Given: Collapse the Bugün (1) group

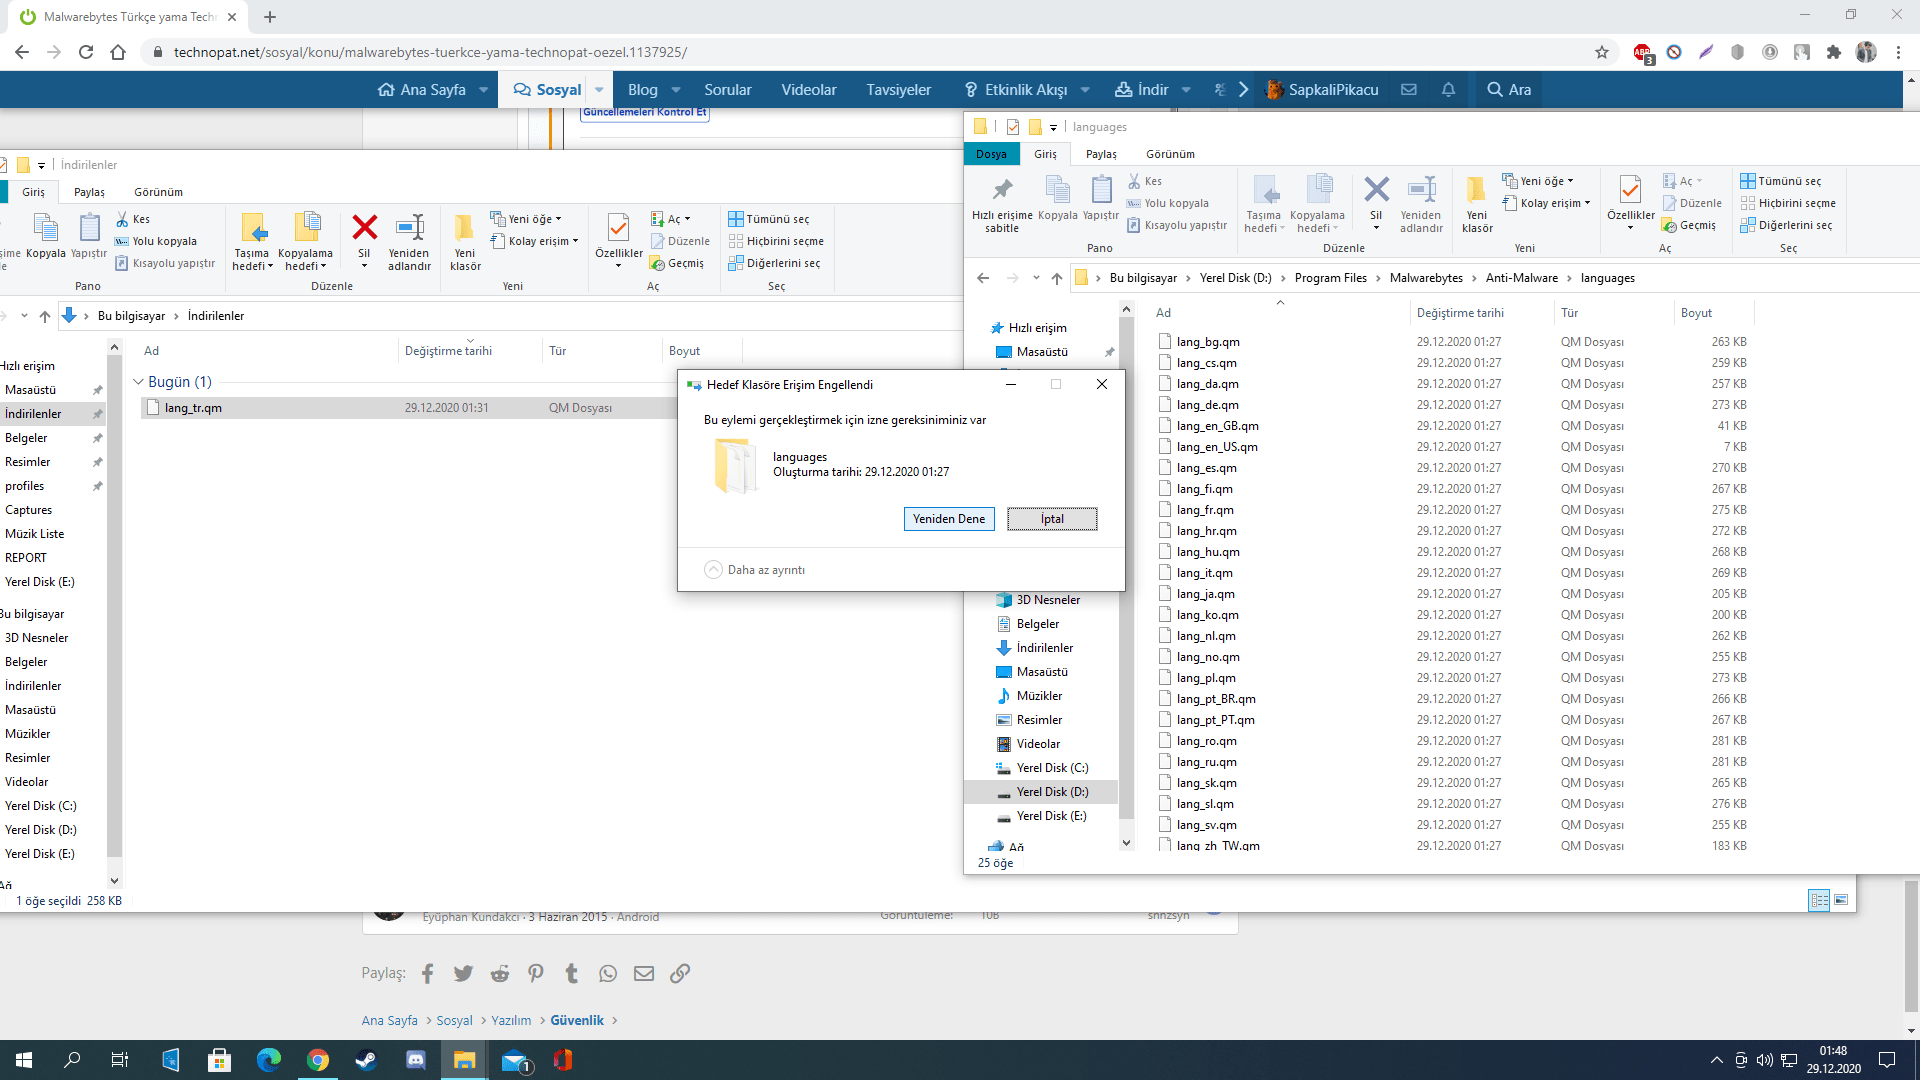Looking at the screenshot, I should pos(138,382).
